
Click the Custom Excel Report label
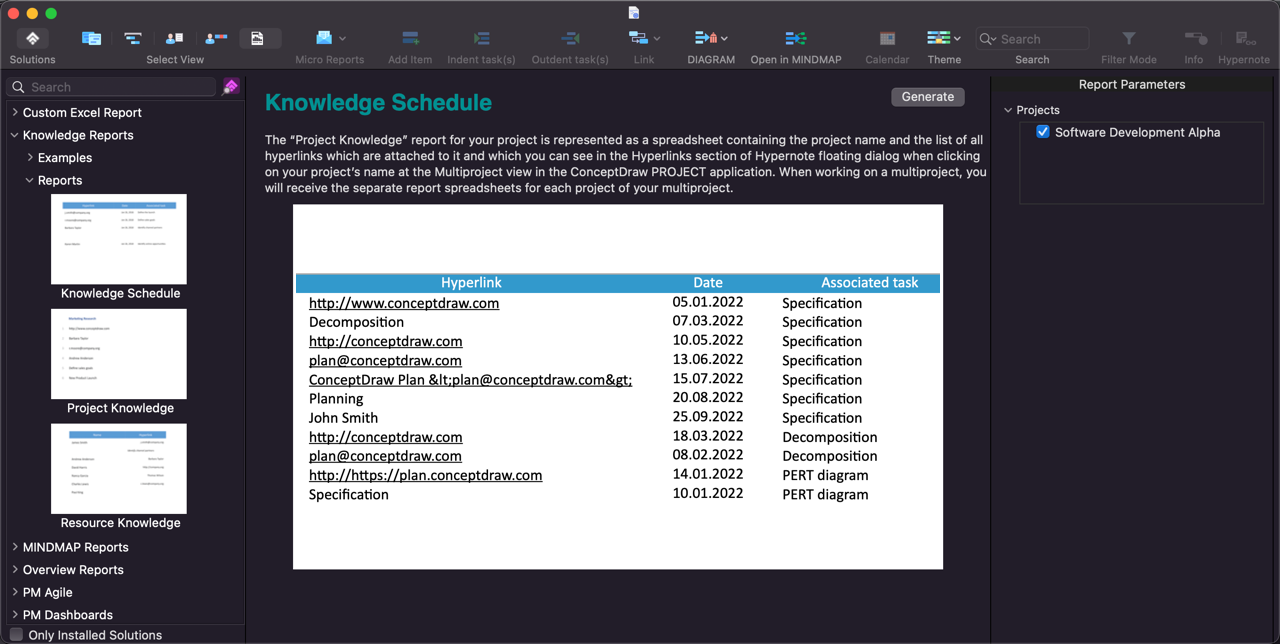tap(82, 112)
